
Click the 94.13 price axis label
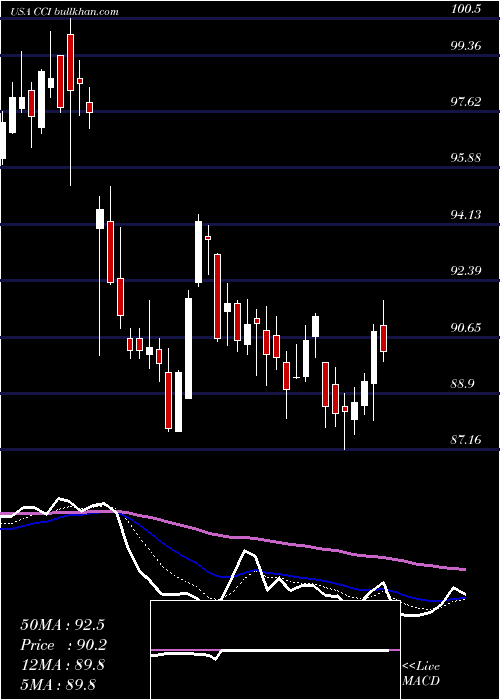point(466,215)
